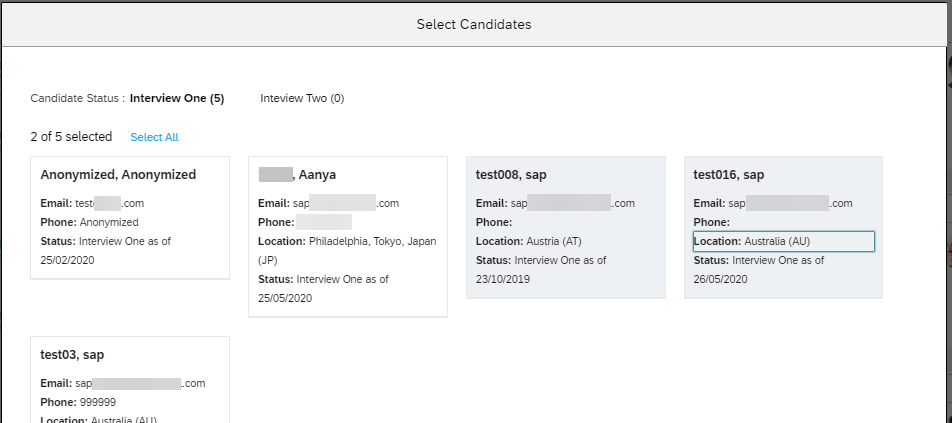Click Aanya's location 'Philadelphia, Tokyo, Japan' text
This screenshot has height=423, width=952.
pyautogui.click(x=347, y=251)
